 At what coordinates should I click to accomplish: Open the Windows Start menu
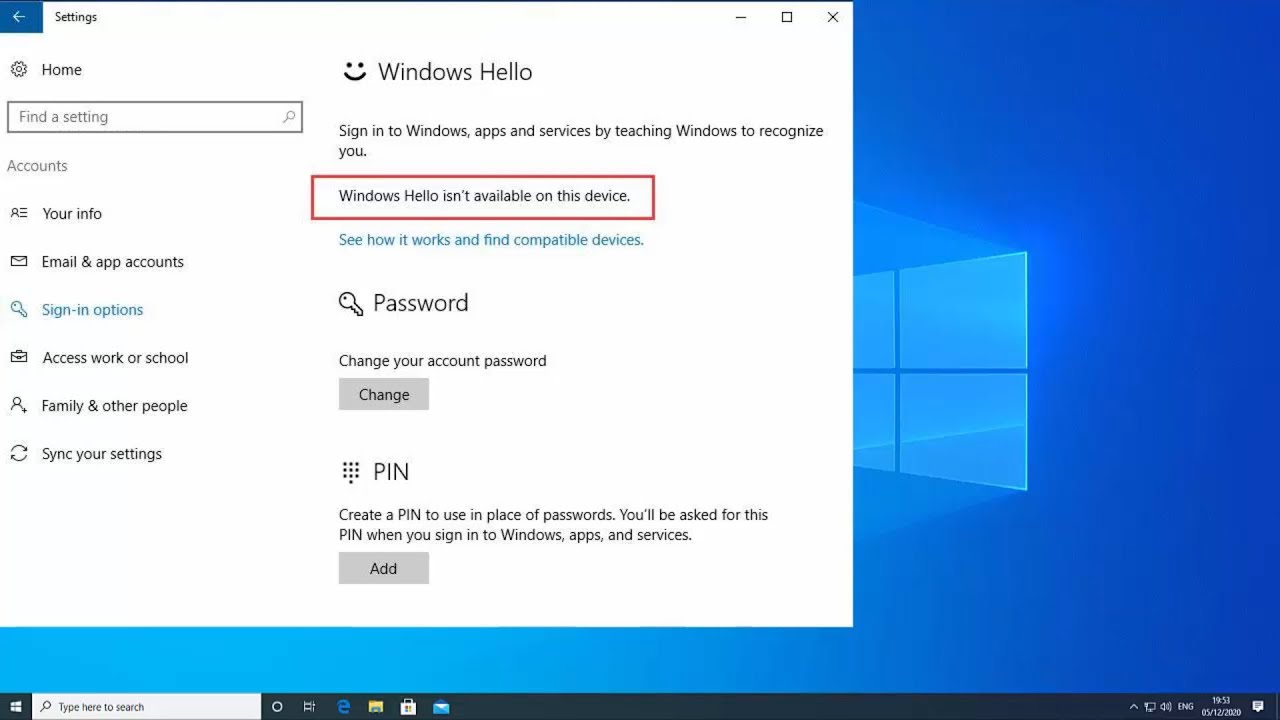tap(16, 707)
